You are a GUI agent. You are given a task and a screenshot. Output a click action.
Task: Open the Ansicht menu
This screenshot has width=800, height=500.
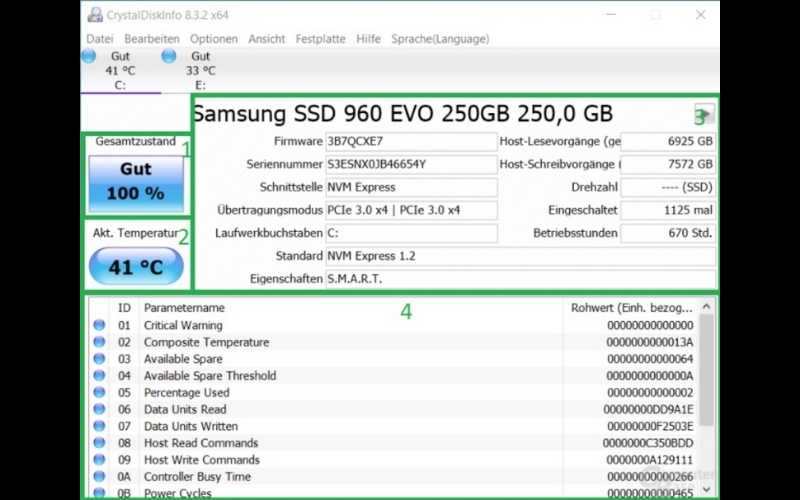(266, 39)
